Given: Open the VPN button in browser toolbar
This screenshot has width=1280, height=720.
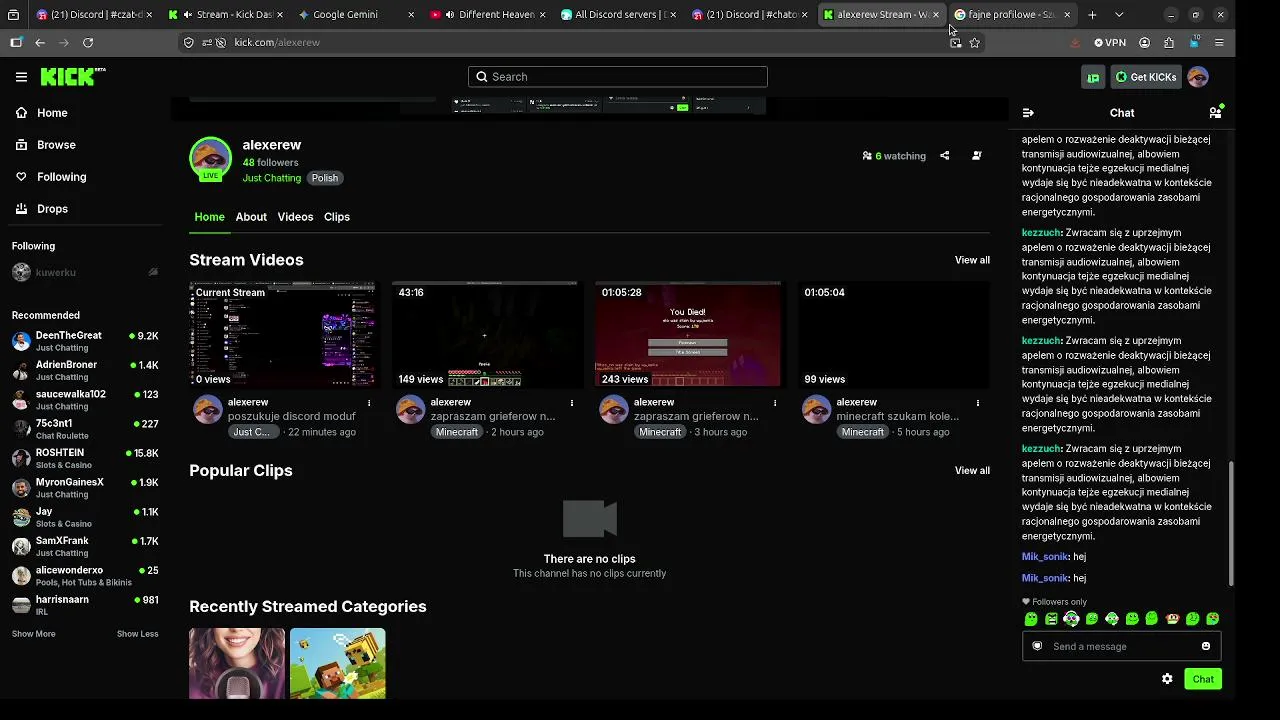Looking at the screenshot, I should coord(1110,43).
